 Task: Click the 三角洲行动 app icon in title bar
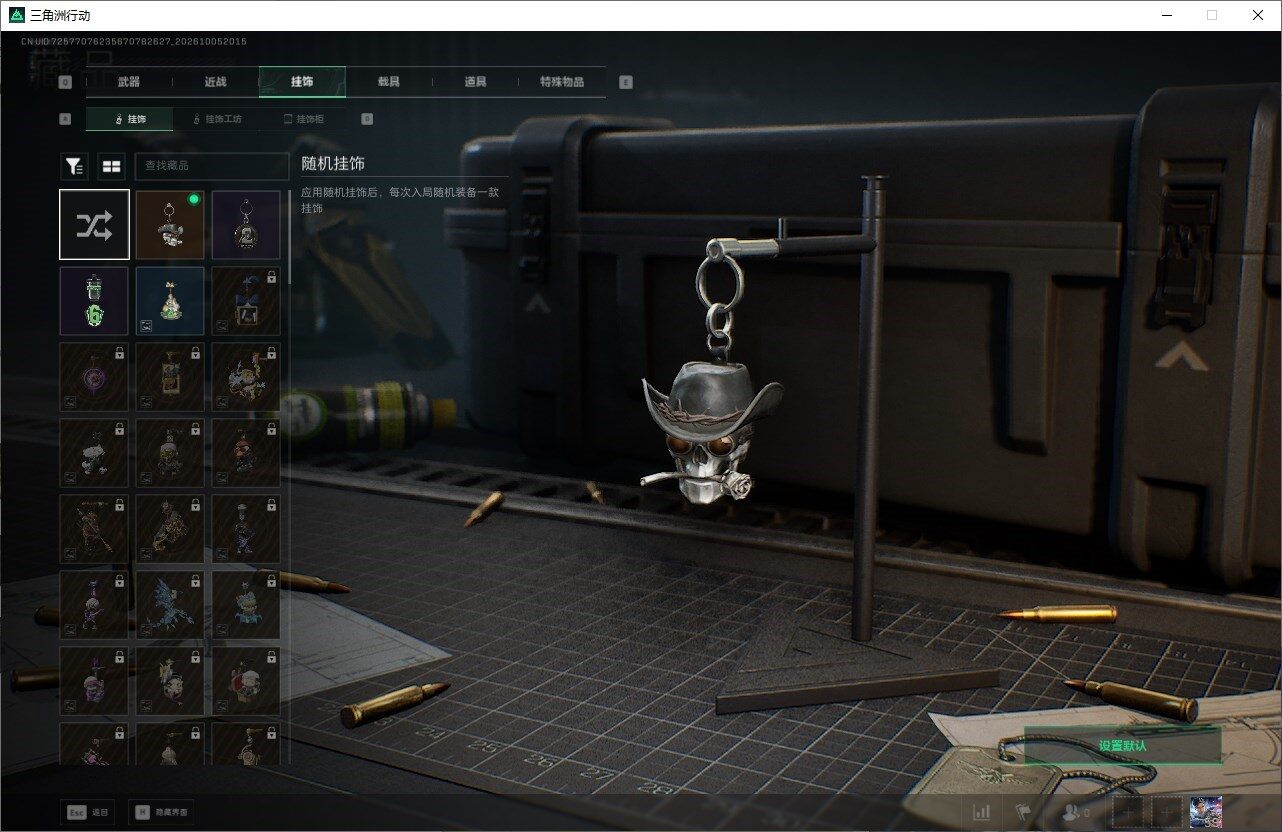pos(15,15)
